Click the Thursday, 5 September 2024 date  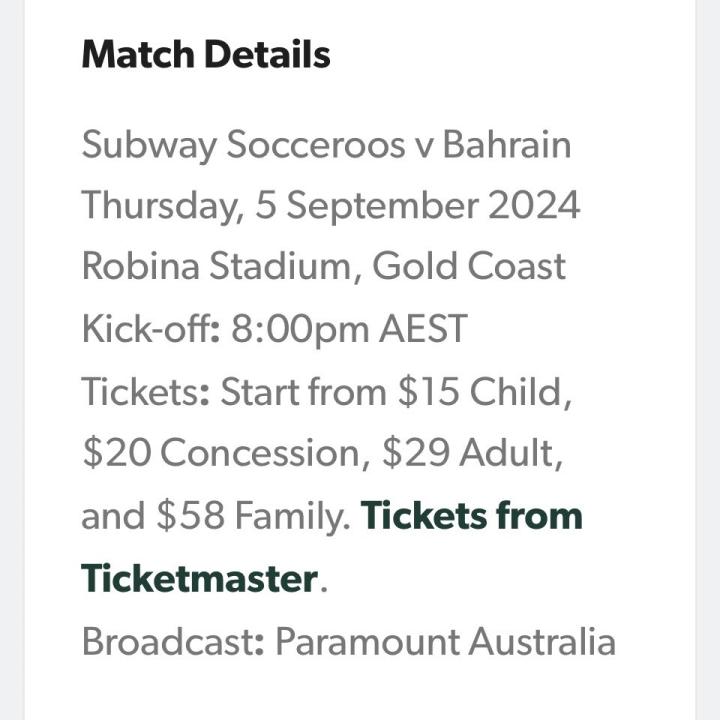(x=330, y=206)
